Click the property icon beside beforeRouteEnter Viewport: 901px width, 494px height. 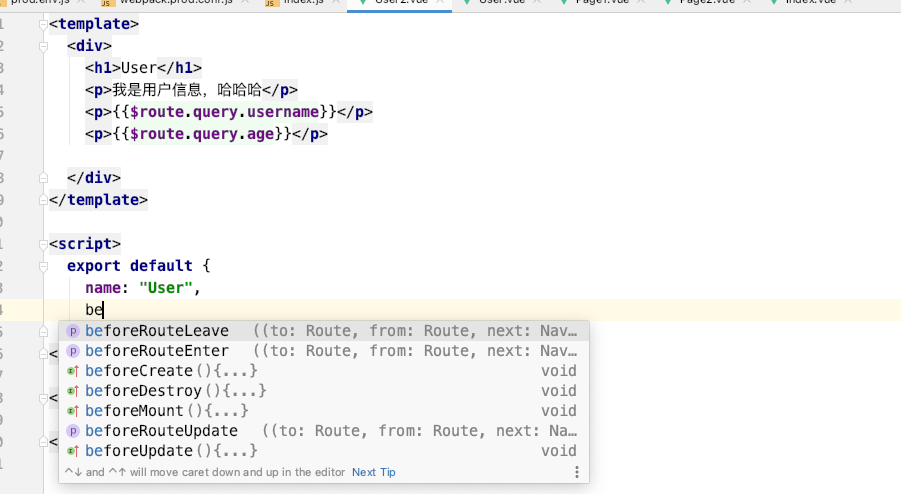73,351
